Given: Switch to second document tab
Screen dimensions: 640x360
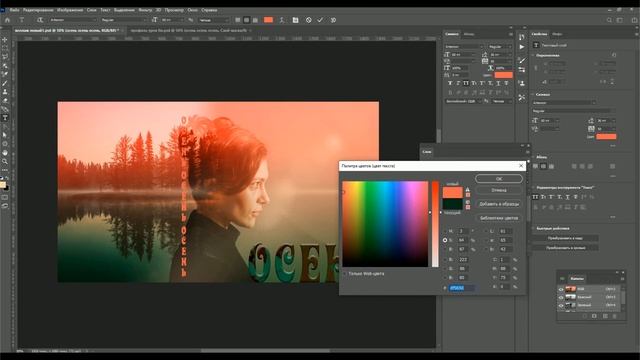Looking at the screenshot, I should pos(189,30).
